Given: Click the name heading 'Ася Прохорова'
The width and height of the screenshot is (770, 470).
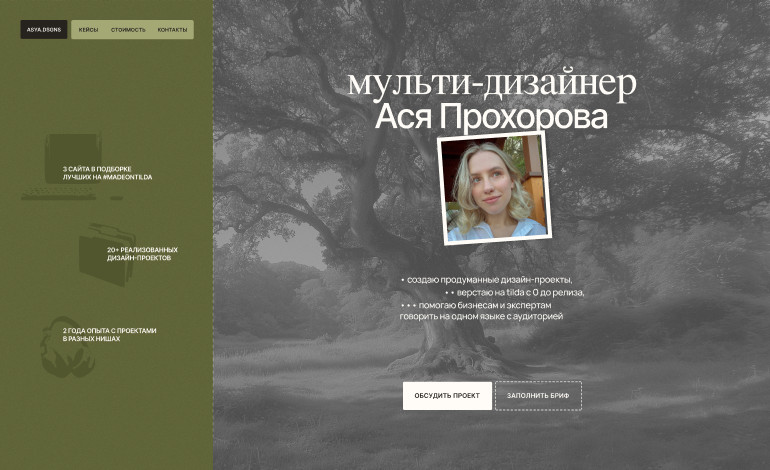Looking at the screenshot, I should tap(490, 118).
